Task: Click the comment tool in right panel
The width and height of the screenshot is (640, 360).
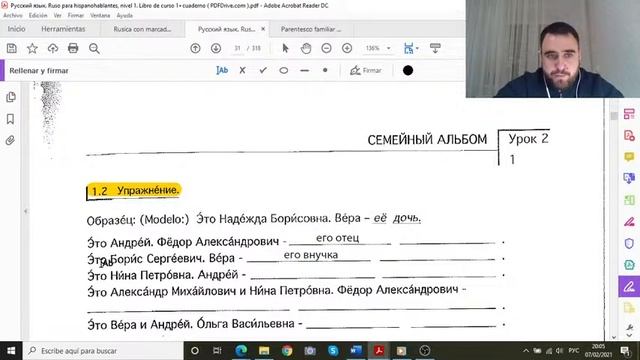Action: pos(629,157)
